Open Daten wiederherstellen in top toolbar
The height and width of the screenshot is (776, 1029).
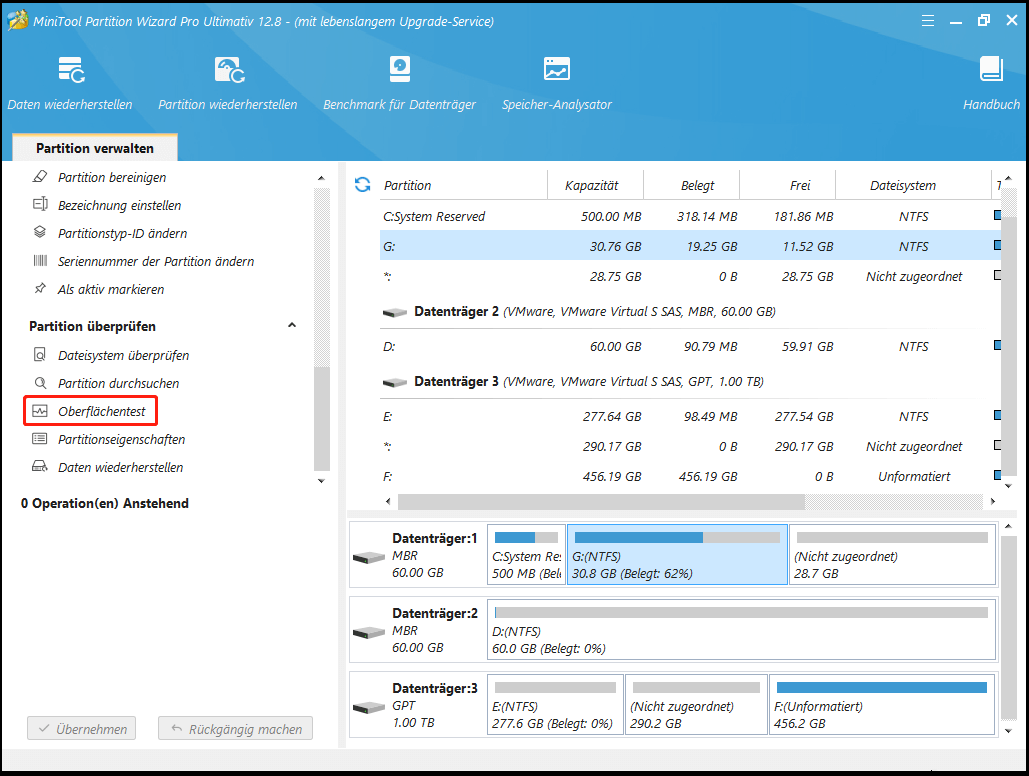70,84
